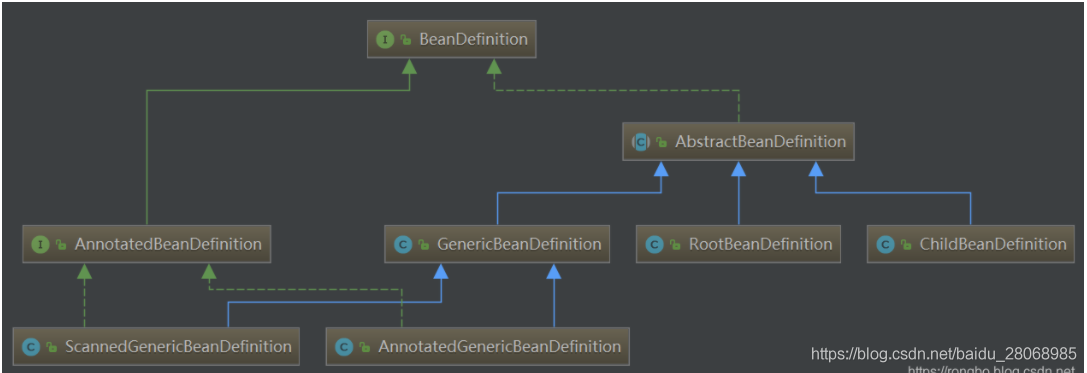Click the lock icon beside ChildBeanDefinition
1087x373 pixels.
click(x=906, y=245)
